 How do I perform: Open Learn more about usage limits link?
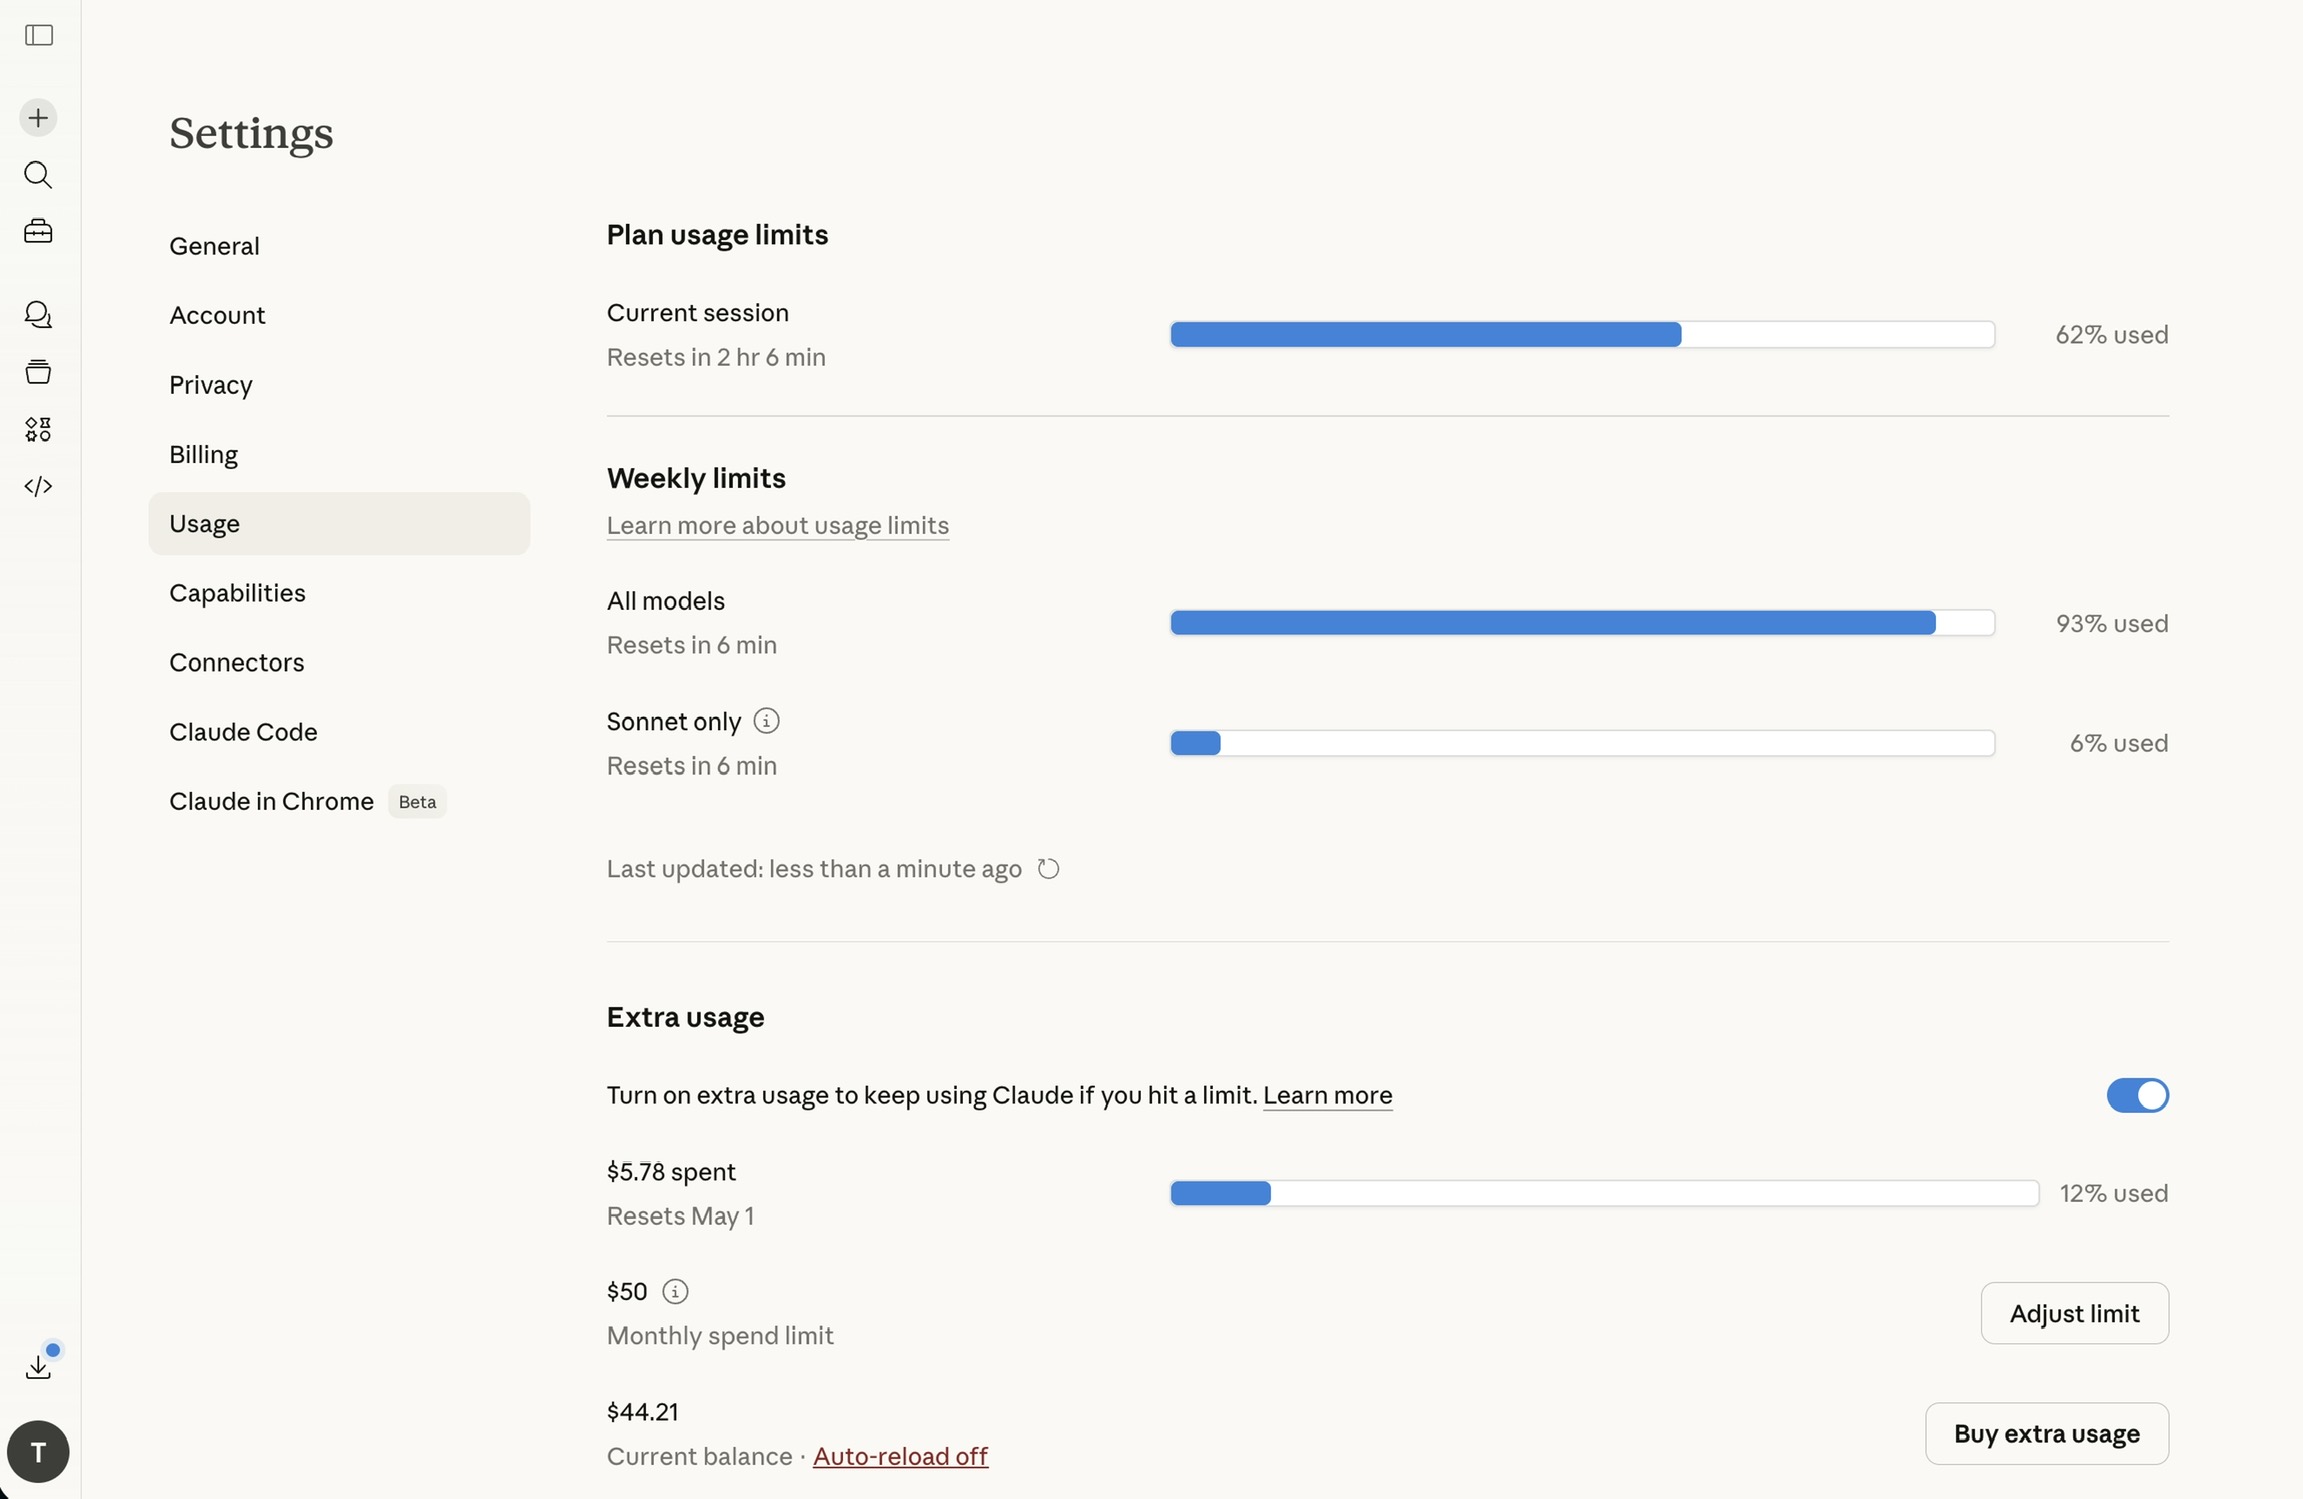(x=777, y=526)
